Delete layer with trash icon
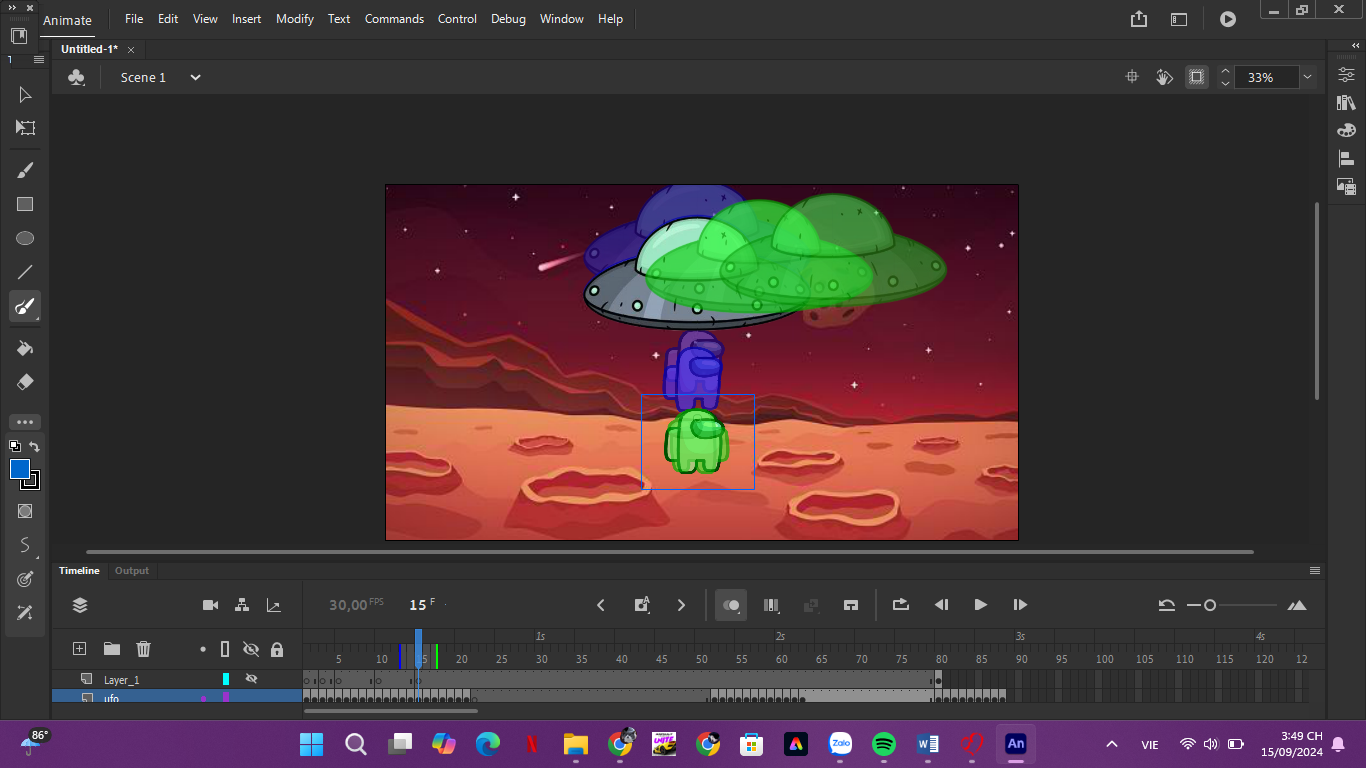 point(143,649)
